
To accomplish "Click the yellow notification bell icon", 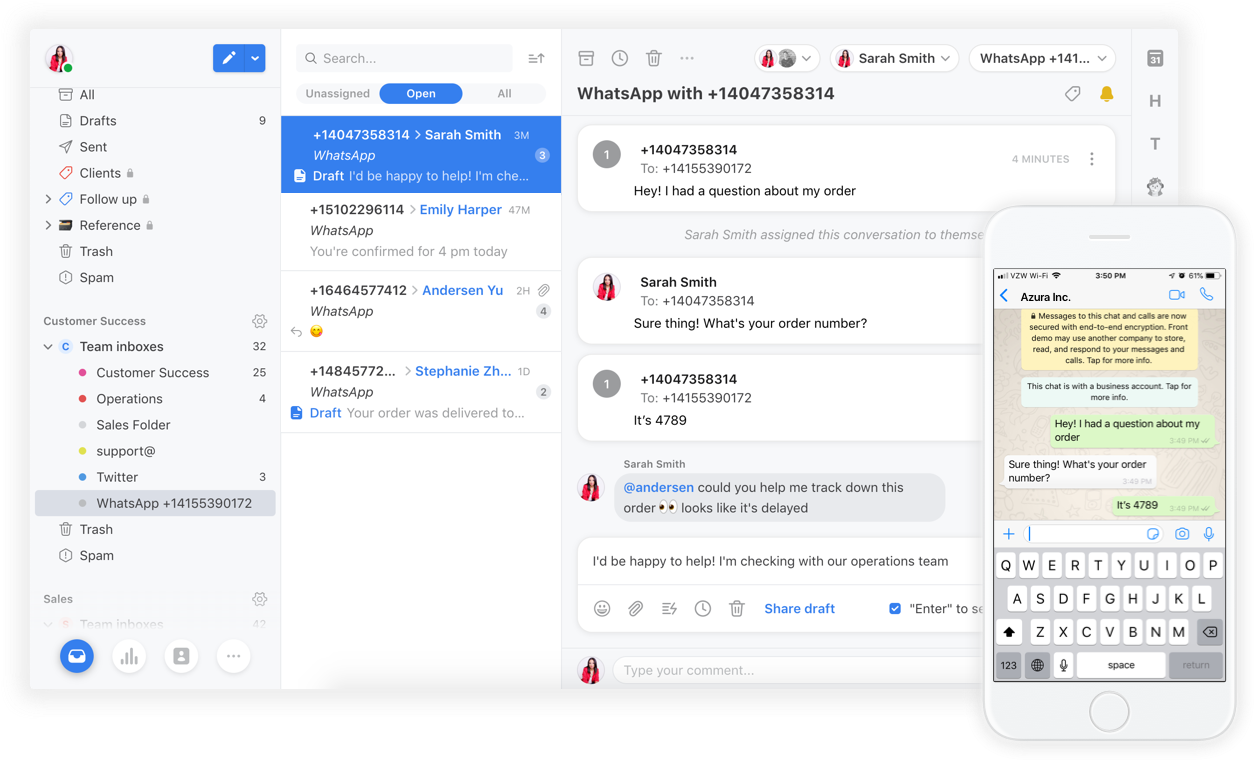I will [1106, 94].
